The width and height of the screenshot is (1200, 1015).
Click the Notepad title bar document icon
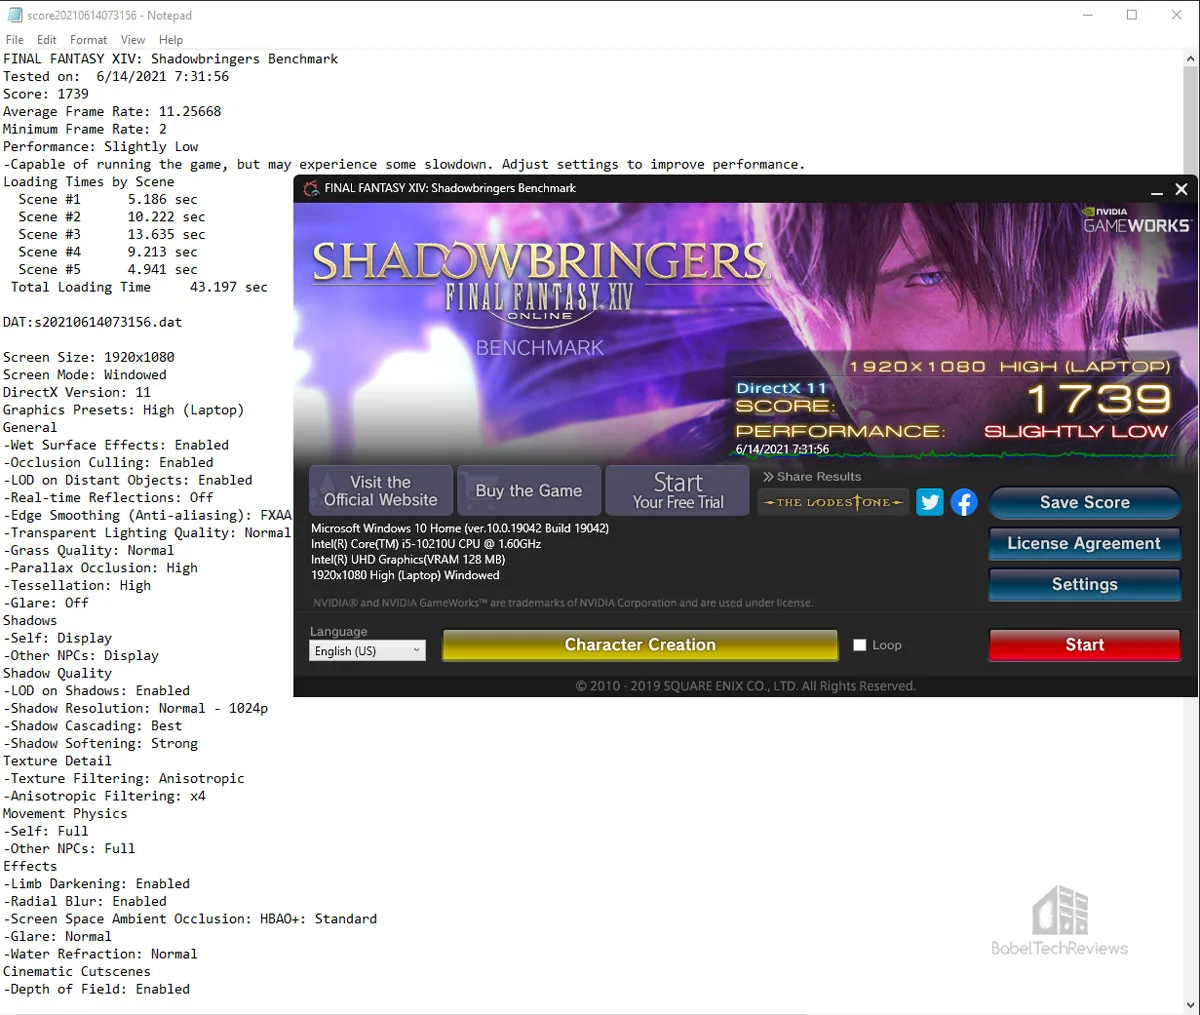pyautogui.click(x=14, y=15)
